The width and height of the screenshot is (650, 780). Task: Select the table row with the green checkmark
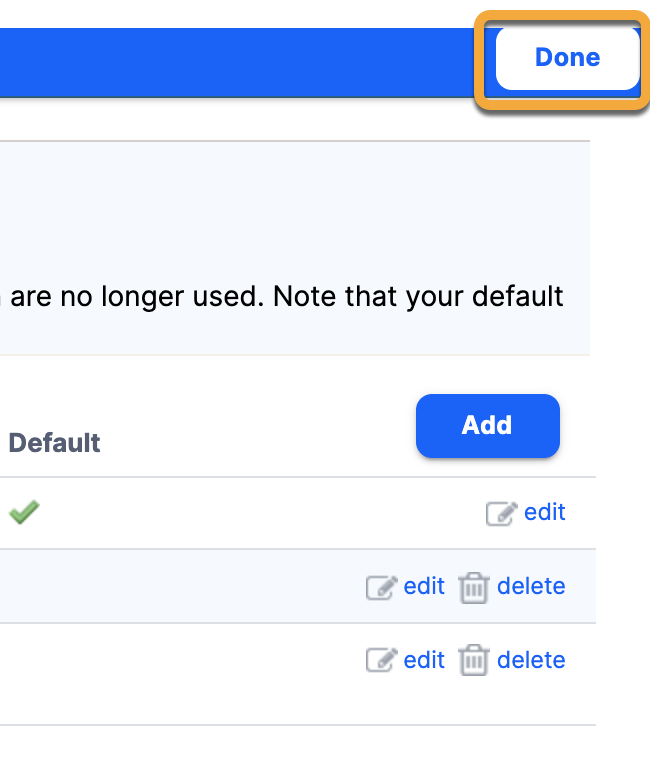[250, 513]
